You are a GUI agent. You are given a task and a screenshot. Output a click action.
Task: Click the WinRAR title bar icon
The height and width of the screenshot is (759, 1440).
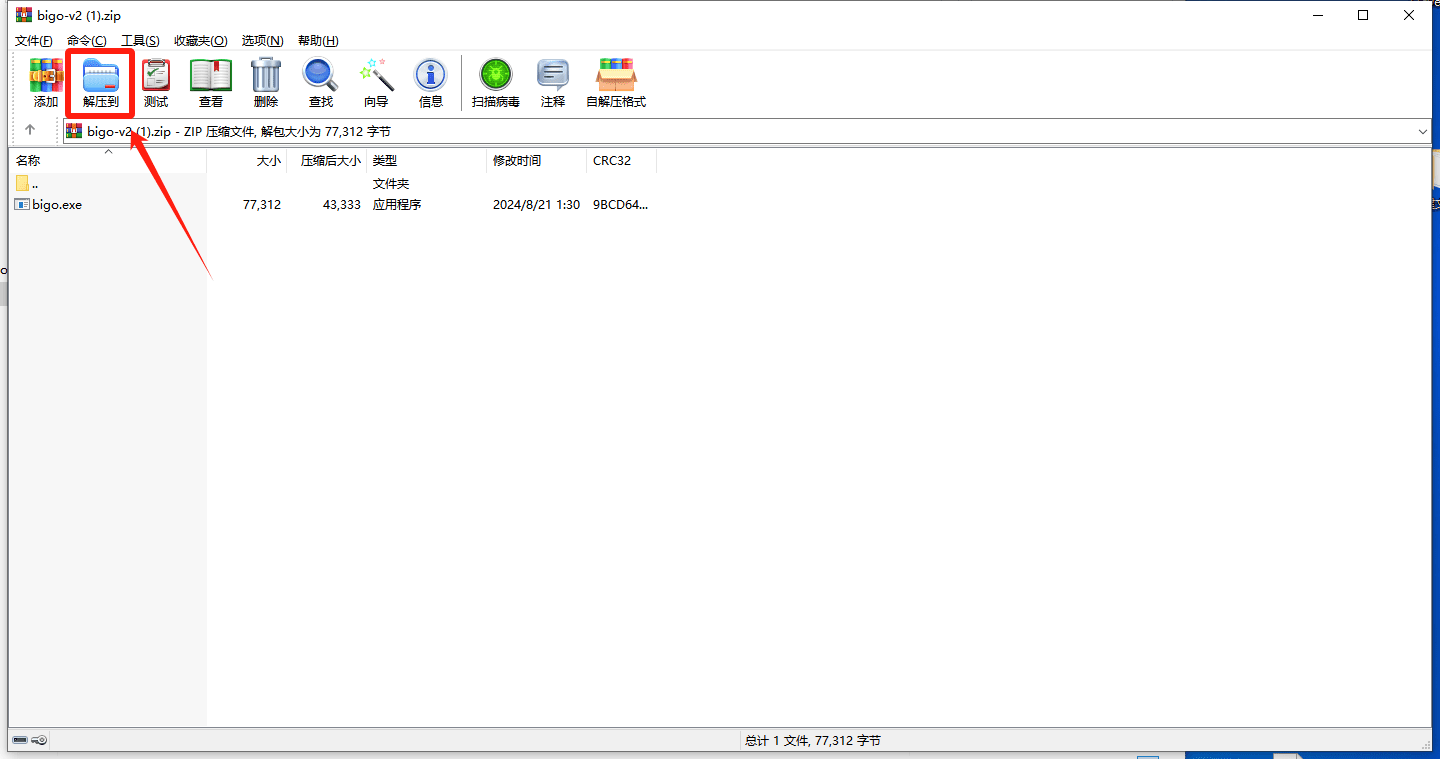[23, 15]
